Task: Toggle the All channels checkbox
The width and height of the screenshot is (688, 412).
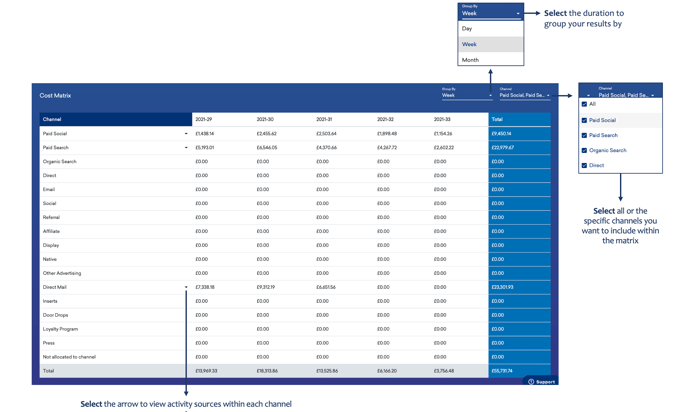Action: (x=585, y=104)
